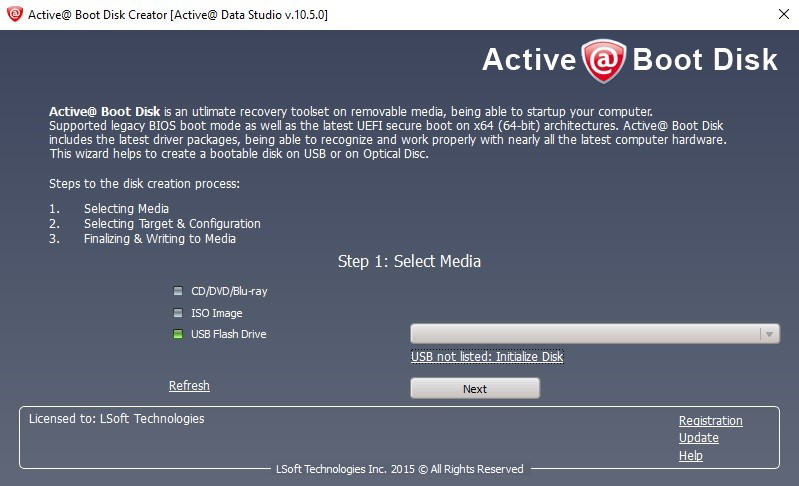Click the 'Step 1: Select Media' heading
Screen dimensions: 799x486
(x=409, y=262)
